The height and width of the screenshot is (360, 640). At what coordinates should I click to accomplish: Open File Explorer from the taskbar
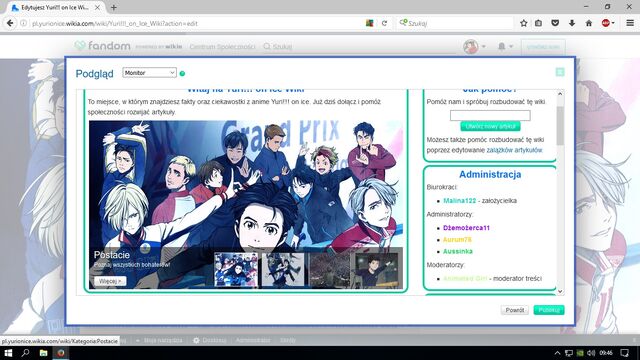[43, 353]
